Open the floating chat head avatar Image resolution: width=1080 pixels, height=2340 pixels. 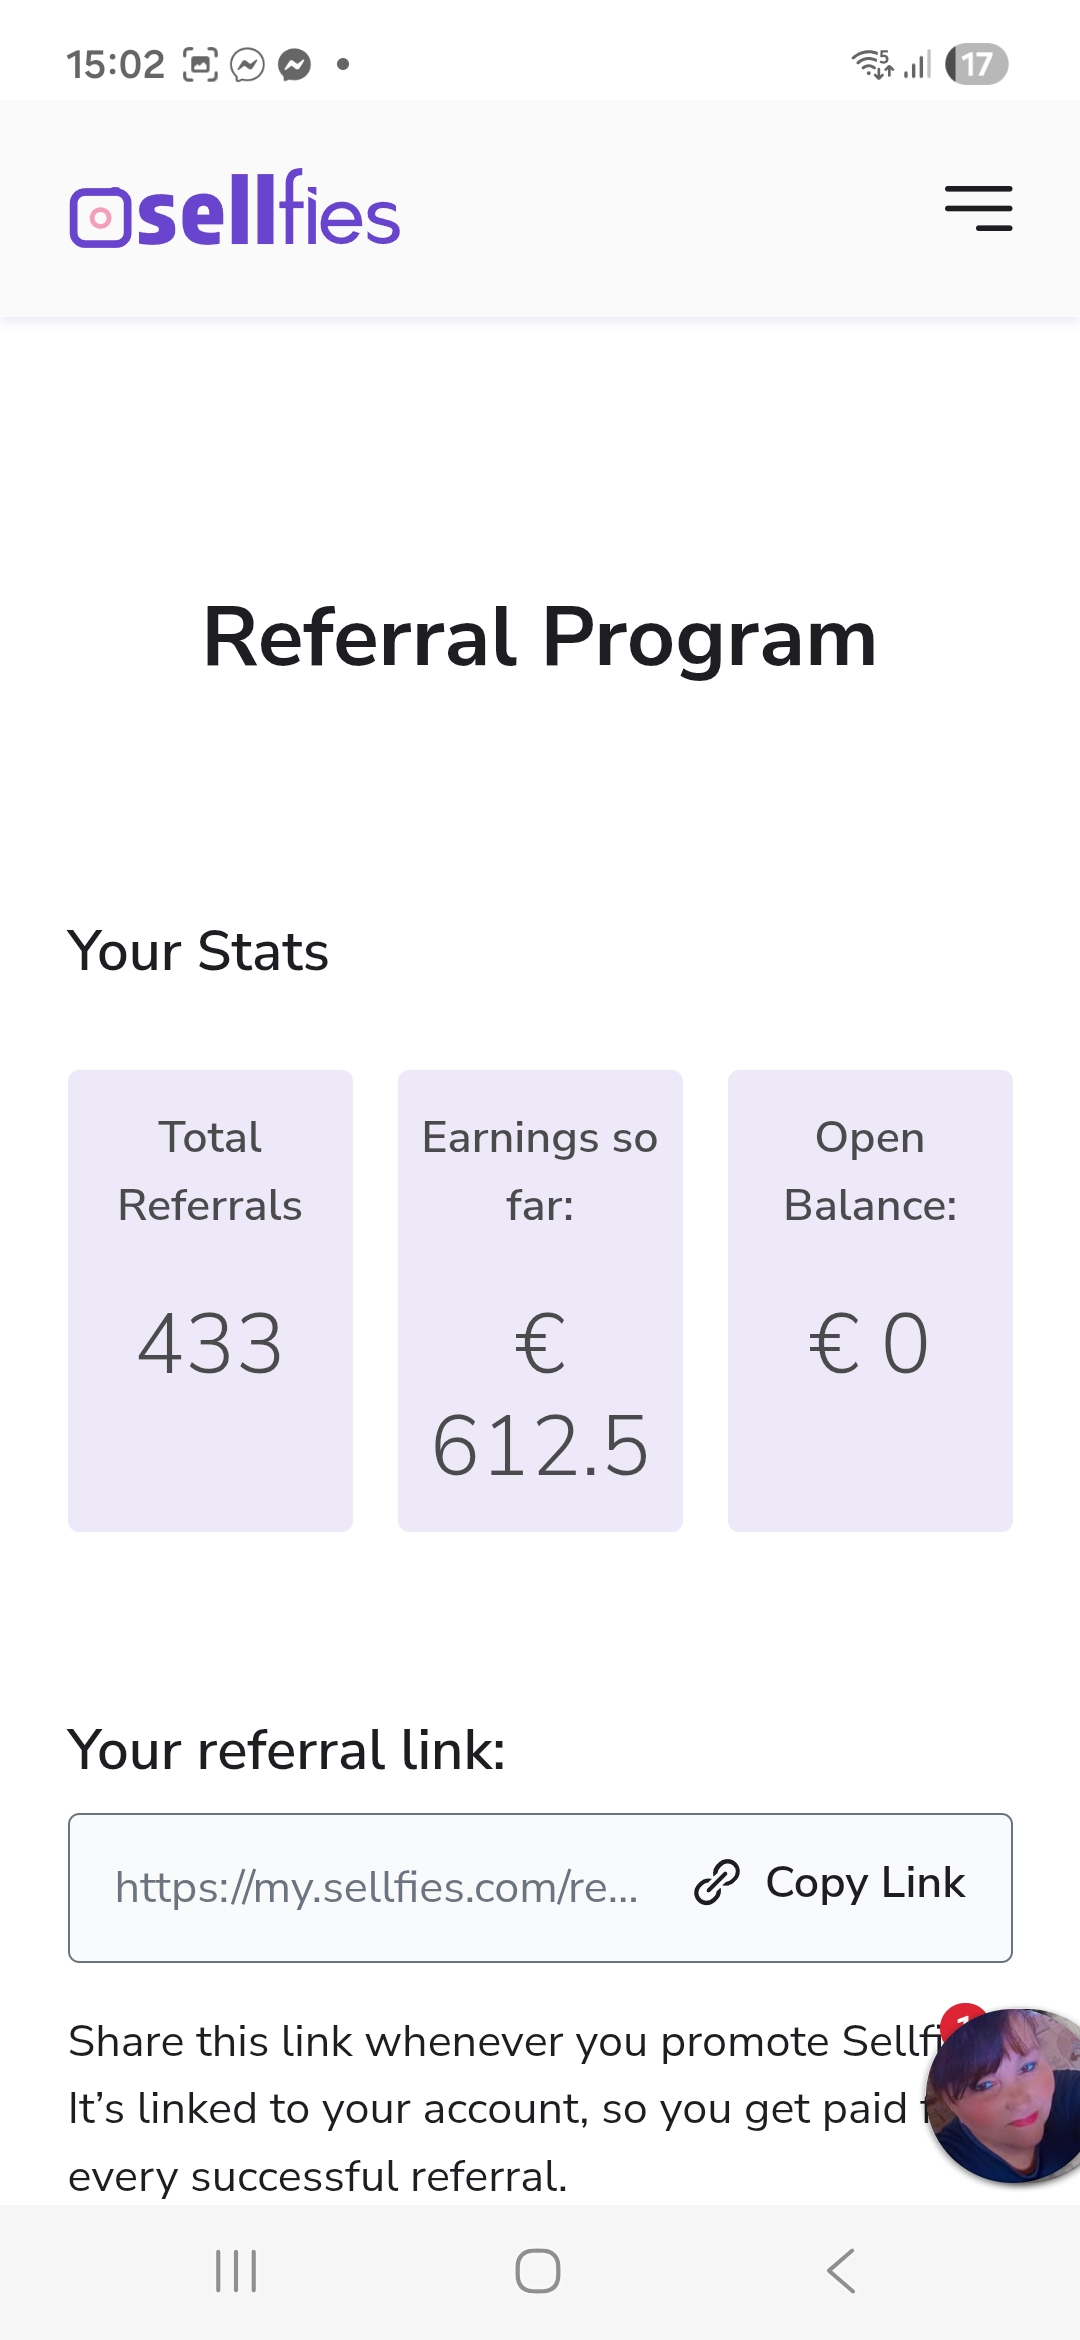click(1007, 2095)
